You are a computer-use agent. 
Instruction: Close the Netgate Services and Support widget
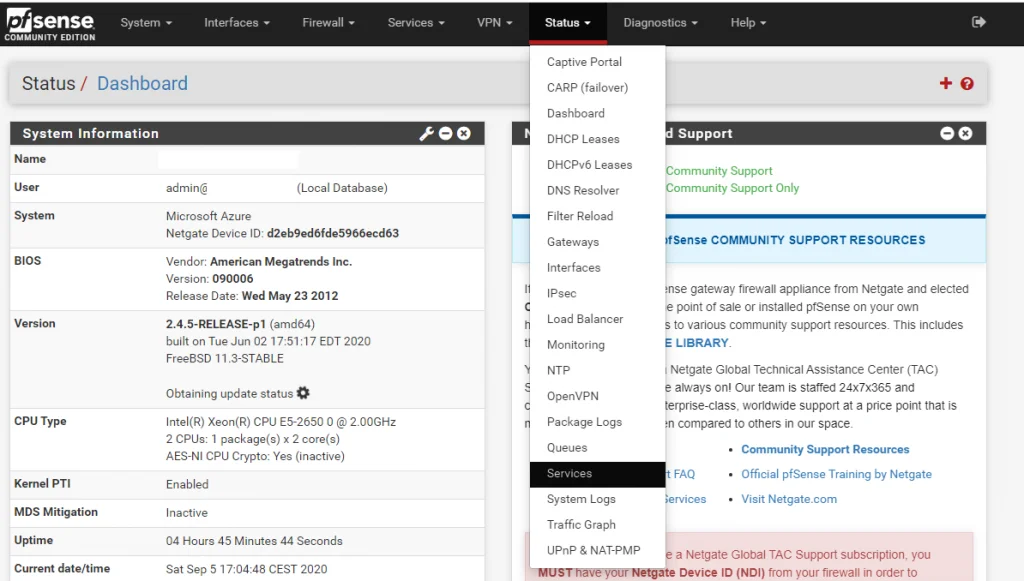coord(965,133)
